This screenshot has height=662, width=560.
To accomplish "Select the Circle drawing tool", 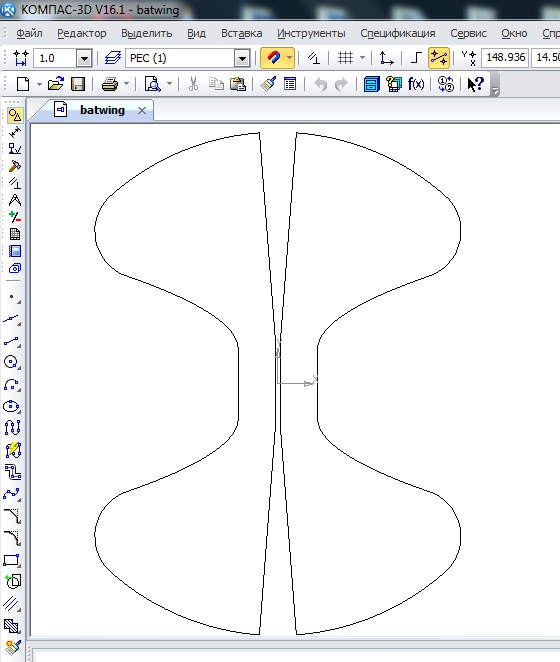I will 12,362.
